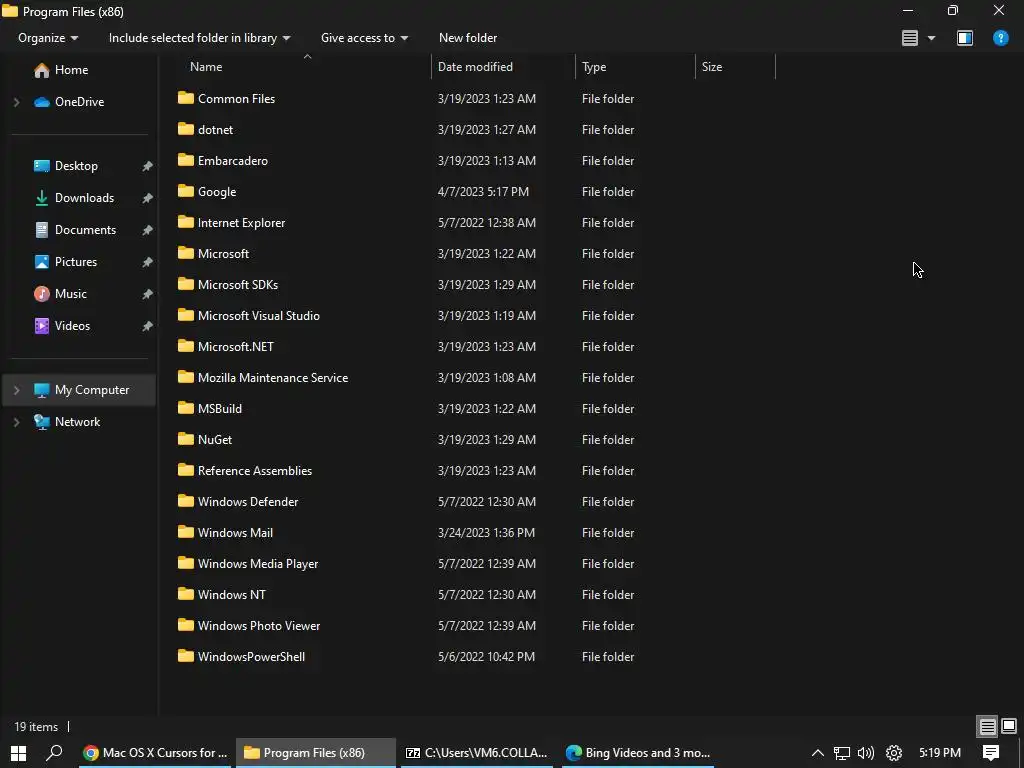
Task: Click the Embarcadero folder icon
Action: (x=185, y=160)
